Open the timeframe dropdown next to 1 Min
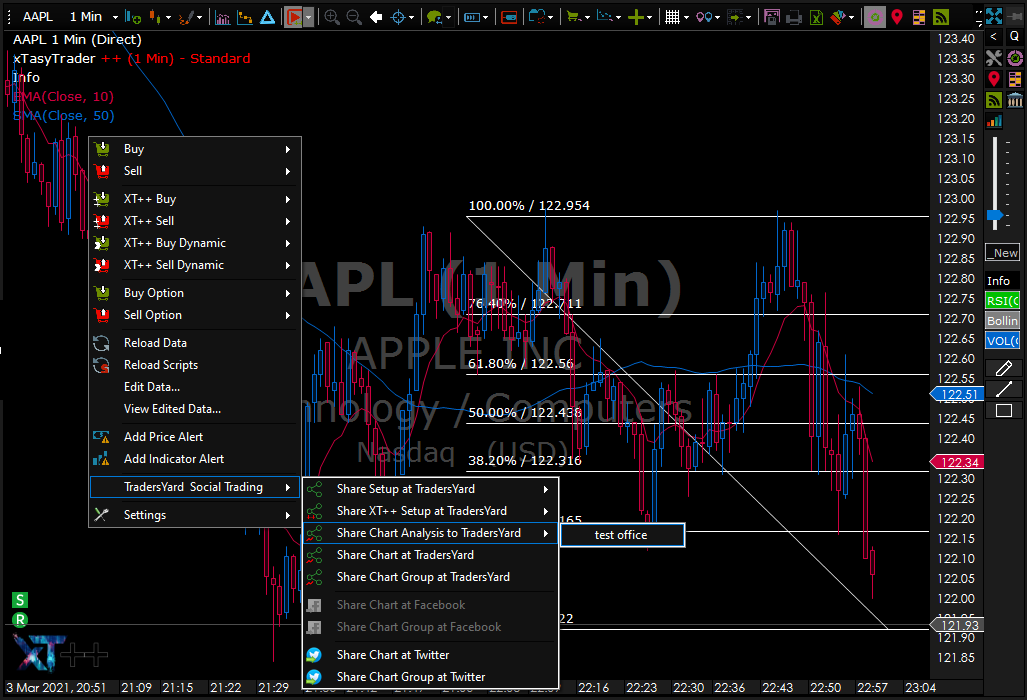Image resolution: width=1027 pixels, height=700 pixels. pos(115,18)
